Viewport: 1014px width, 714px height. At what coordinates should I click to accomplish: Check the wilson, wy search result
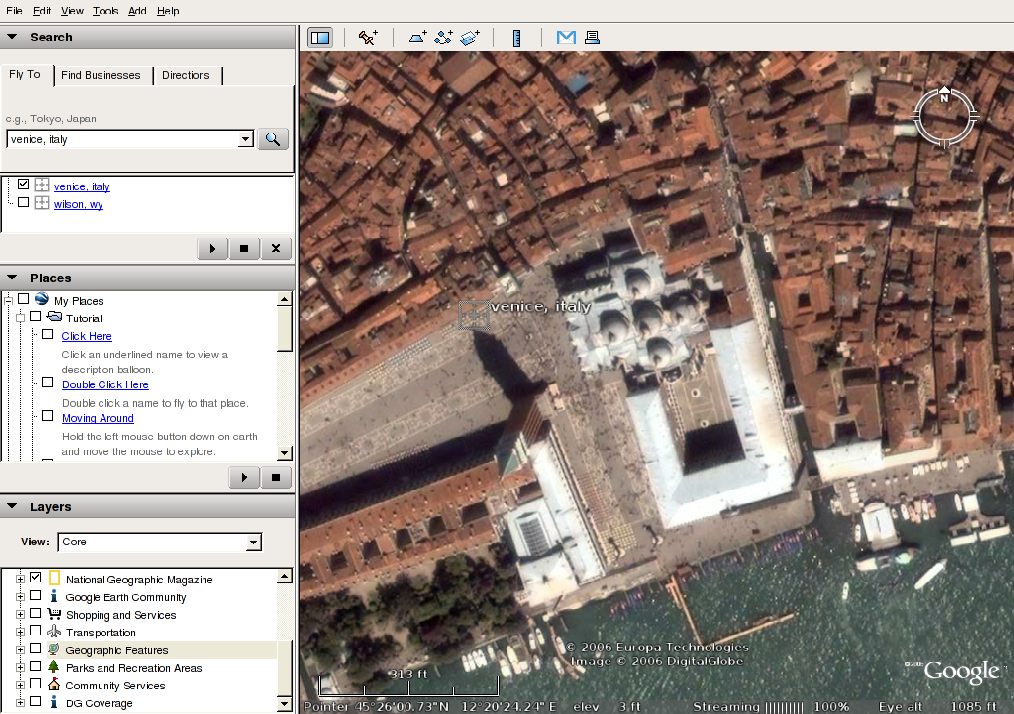[x=23, y=202]
